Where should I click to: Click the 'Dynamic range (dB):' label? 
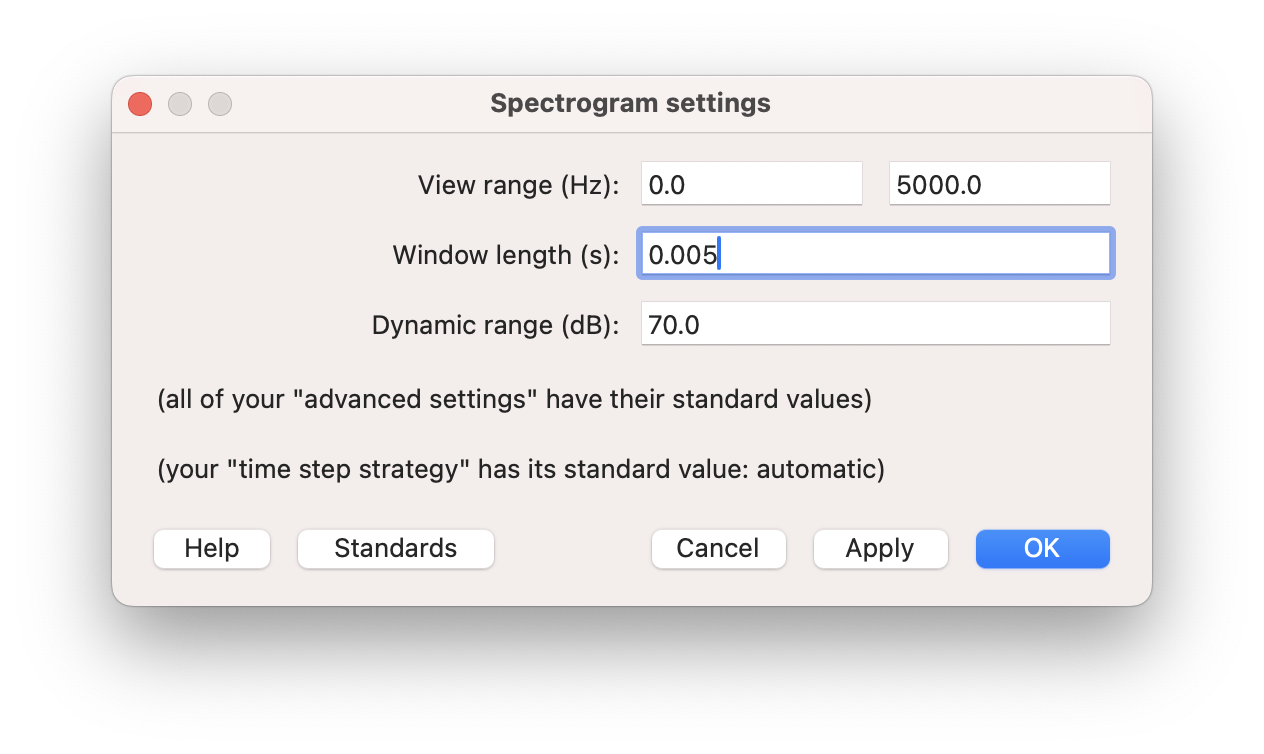(496, 325)
